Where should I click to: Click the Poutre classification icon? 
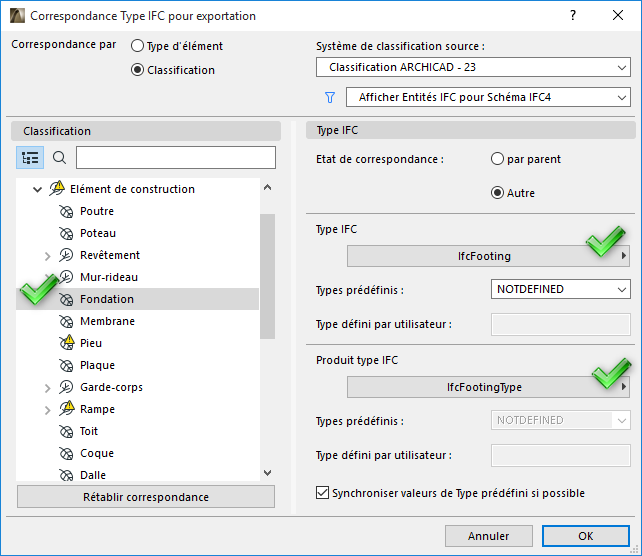(x=67, y=211)
